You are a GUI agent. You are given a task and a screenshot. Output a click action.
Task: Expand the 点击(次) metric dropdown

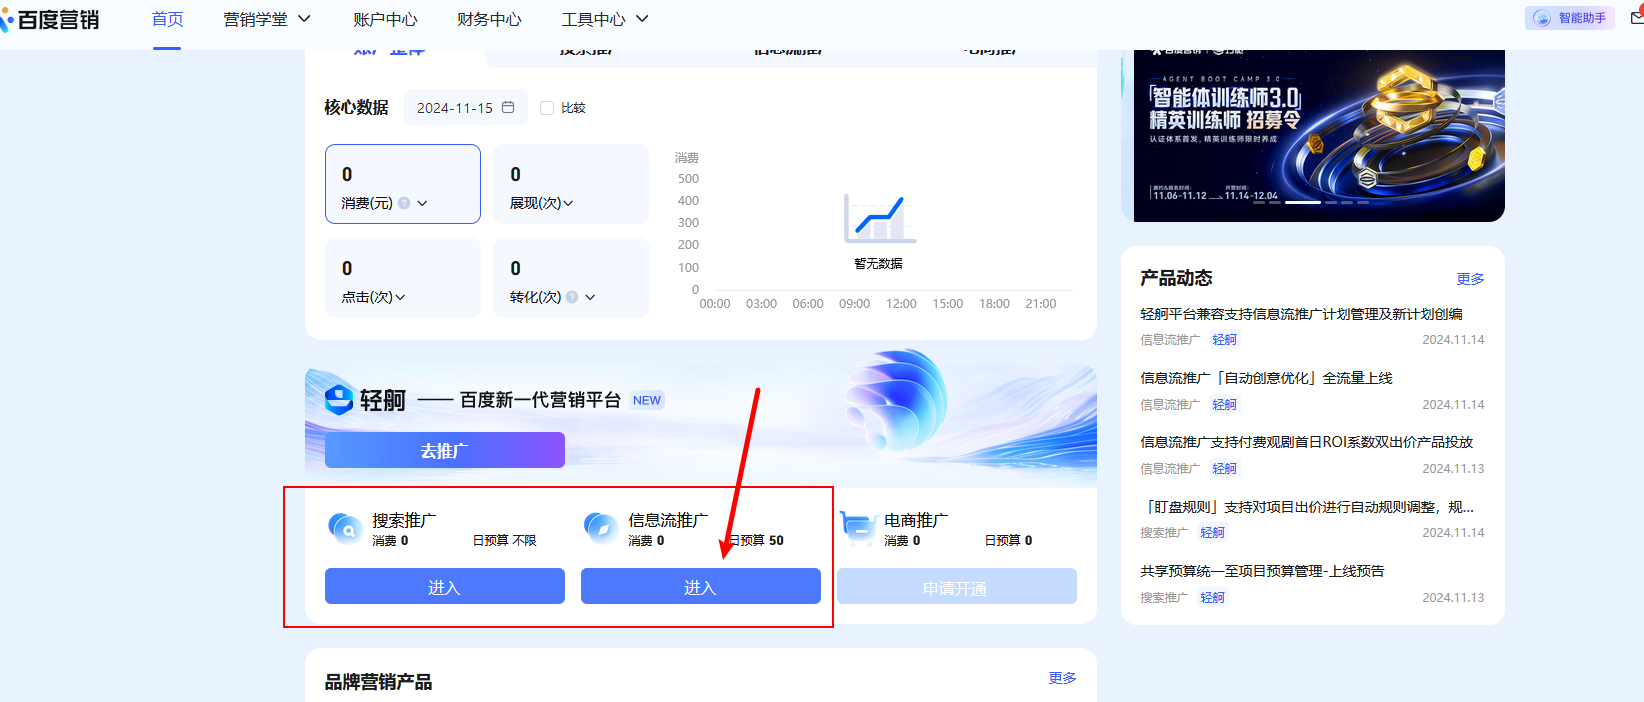click(x=400, y=297)
